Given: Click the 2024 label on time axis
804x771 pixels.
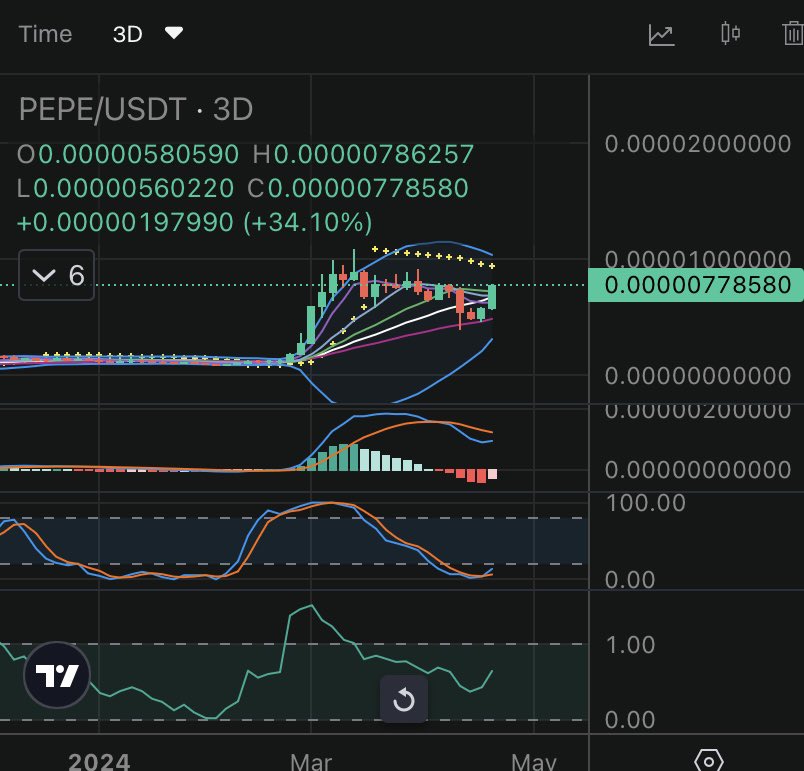Looking at the screenshot, I should [99, 762].
